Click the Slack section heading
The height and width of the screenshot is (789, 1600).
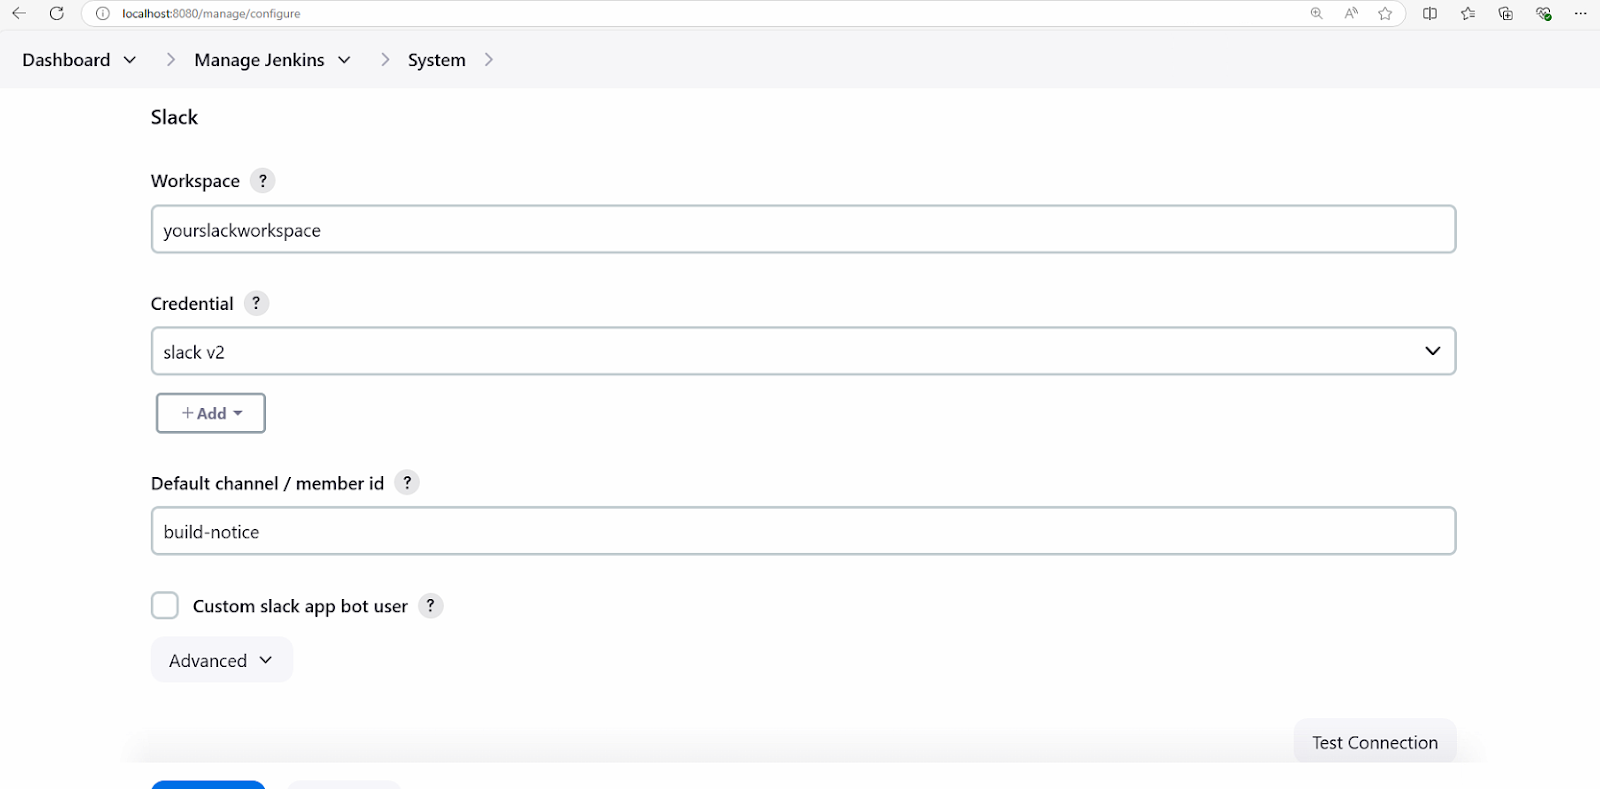174,117
